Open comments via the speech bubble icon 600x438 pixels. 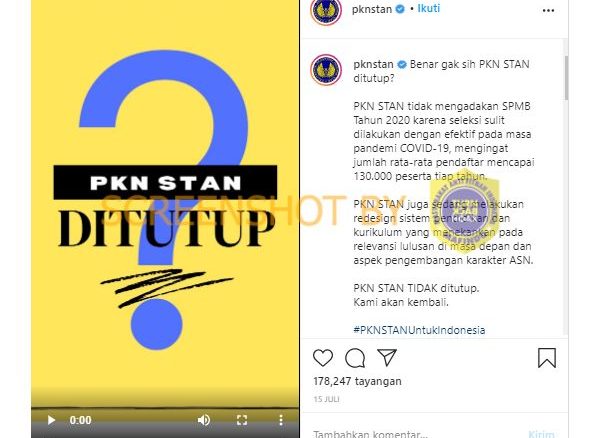(355, 358)
